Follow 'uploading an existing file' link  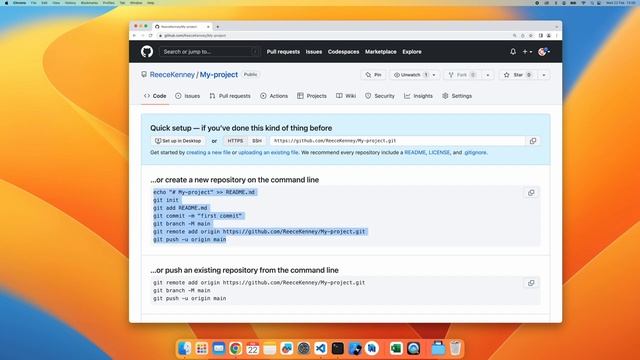[268, 152]
